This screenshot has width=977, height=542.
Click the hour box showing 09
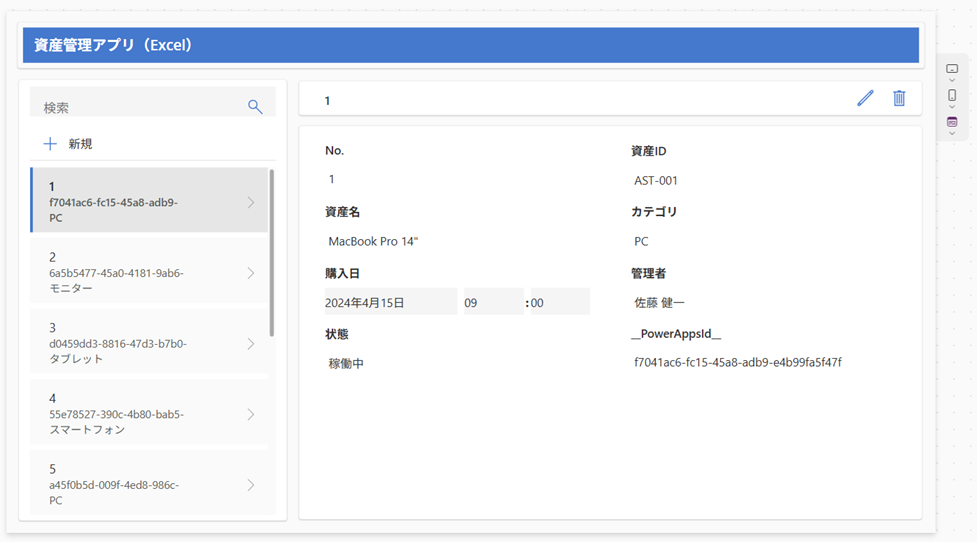[x=493, y=302]
